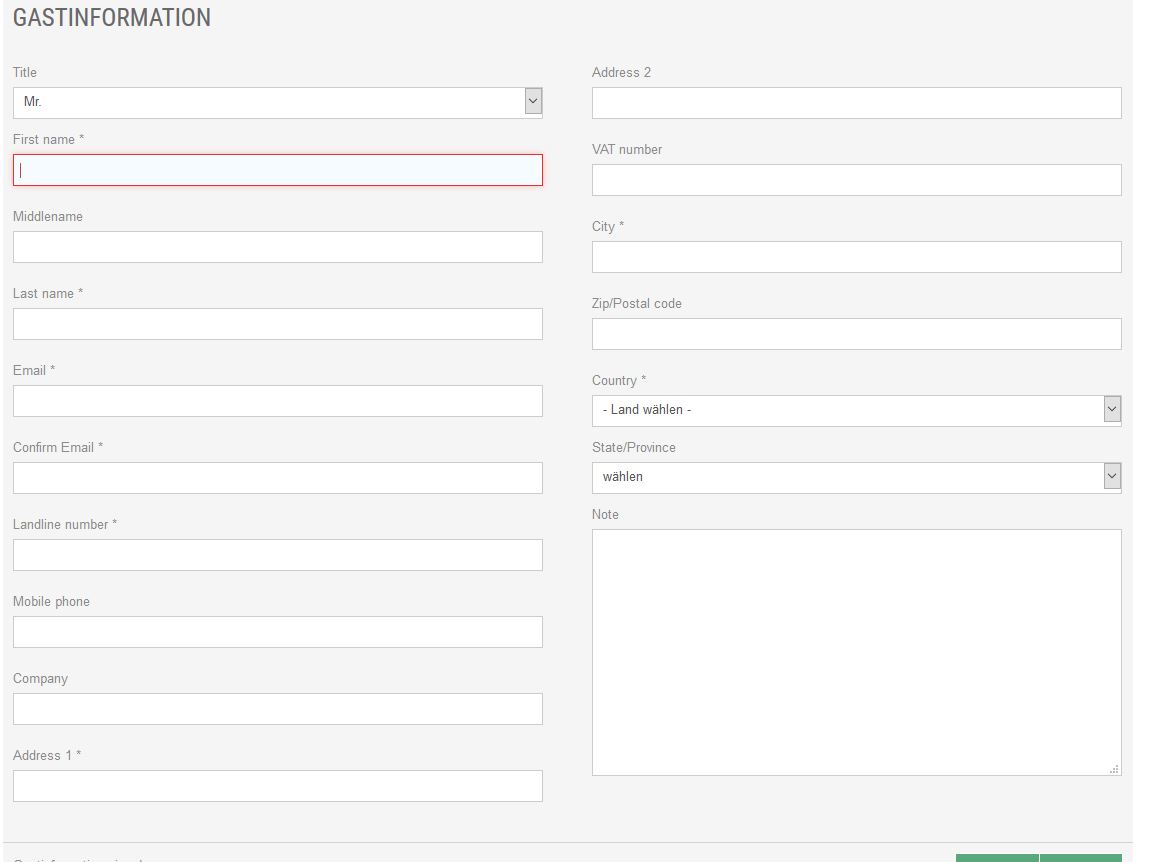Focus the First name input field
This screenshot has width=1152, height=862.
pyautogui.click(x=277, y=170)
